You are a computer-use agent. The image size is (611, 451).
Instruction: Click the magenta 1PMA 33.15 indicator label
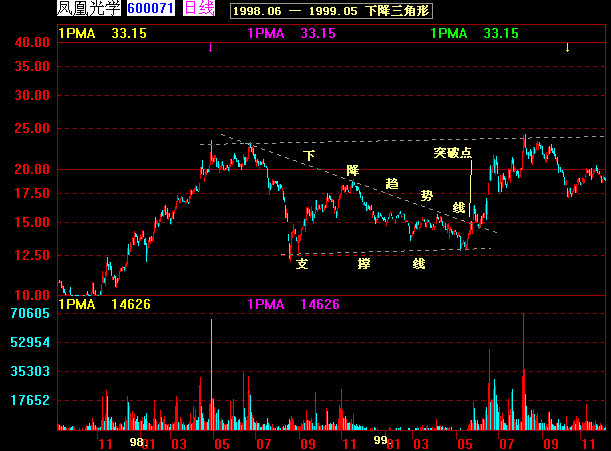click(291, 34)
